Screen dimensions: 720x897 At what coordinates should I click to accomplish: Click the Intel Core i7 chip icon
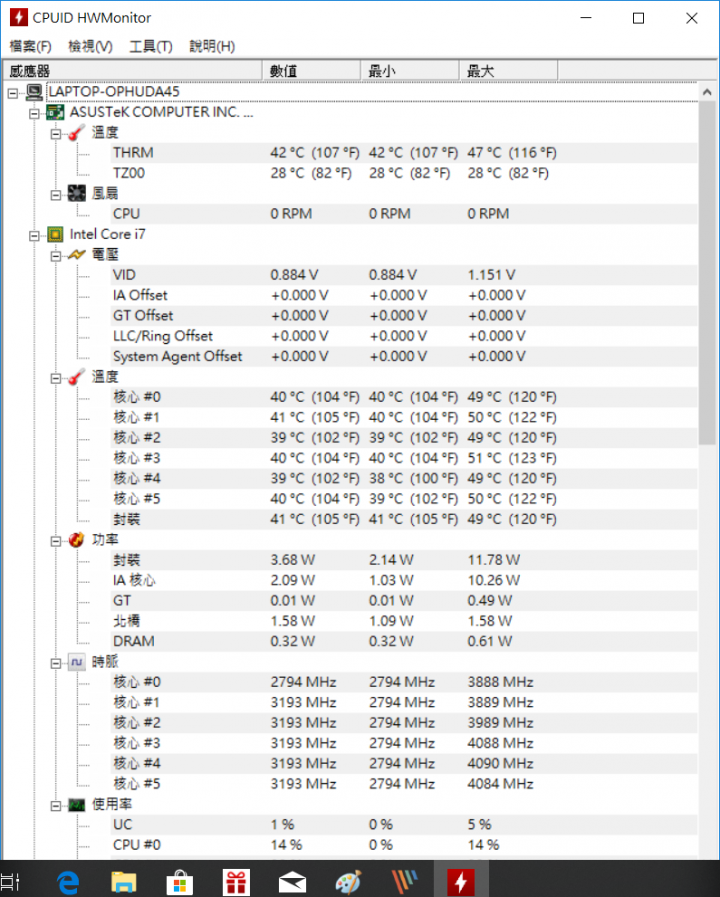click(x=55, y=235)
